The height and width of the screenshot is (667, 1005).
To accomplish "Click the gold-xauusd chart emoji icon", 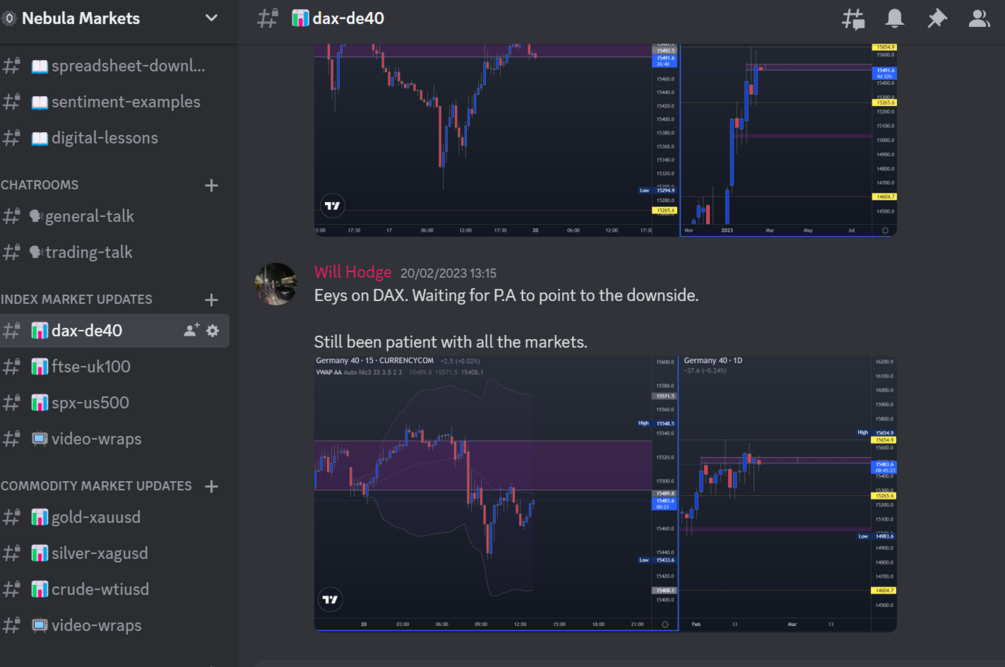I will (40, 517).
